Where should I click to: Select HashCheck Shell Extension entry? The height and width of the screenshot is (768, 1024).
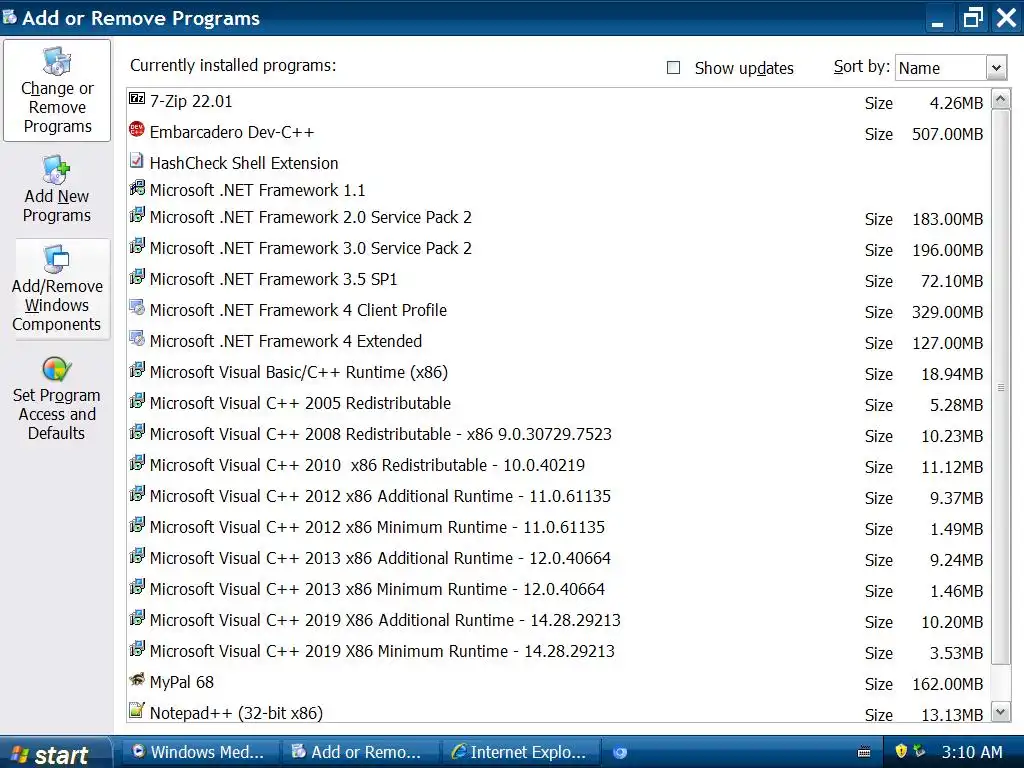pos(244,163)
